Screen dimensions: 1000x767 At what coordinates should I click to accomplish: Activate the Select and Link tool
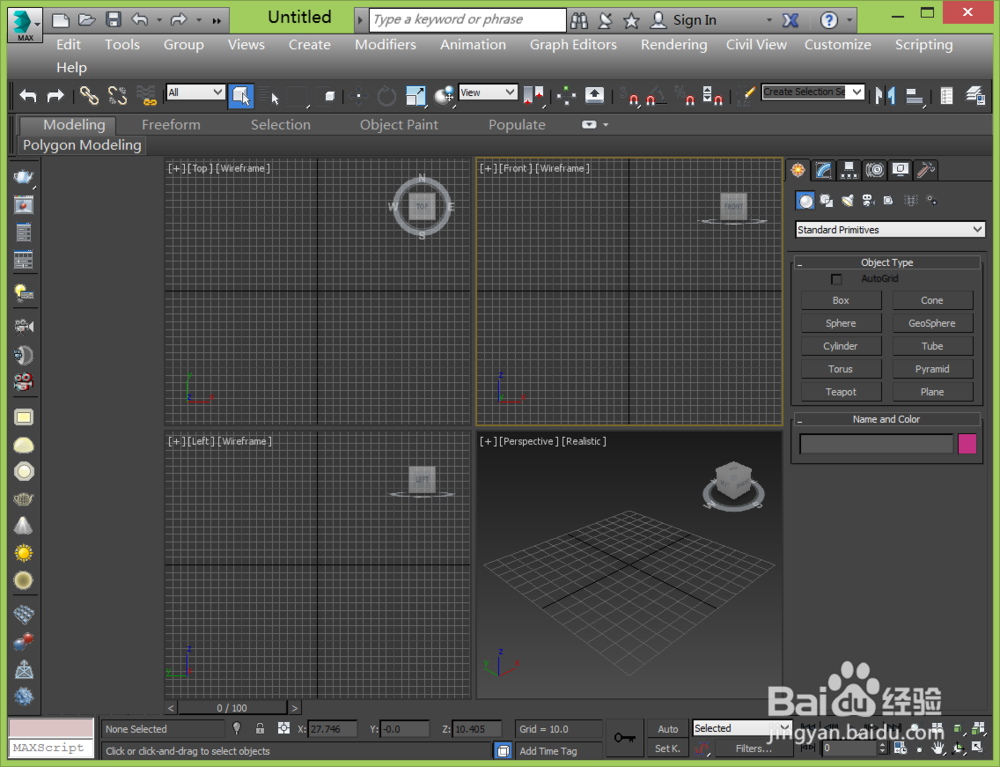point(89,96)
